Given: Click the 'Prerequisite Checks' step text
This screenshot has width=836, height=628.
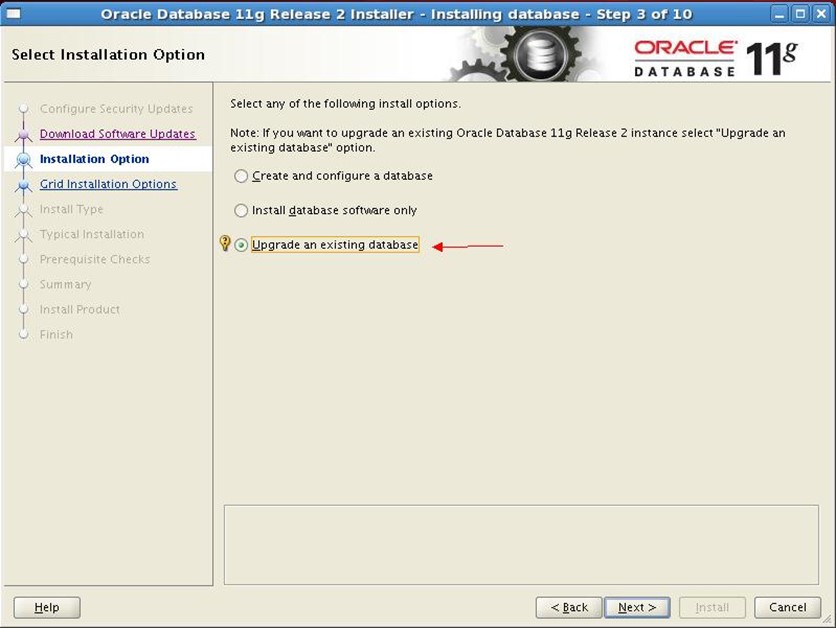Looking at the screenshot, I should tap(95, 259).
